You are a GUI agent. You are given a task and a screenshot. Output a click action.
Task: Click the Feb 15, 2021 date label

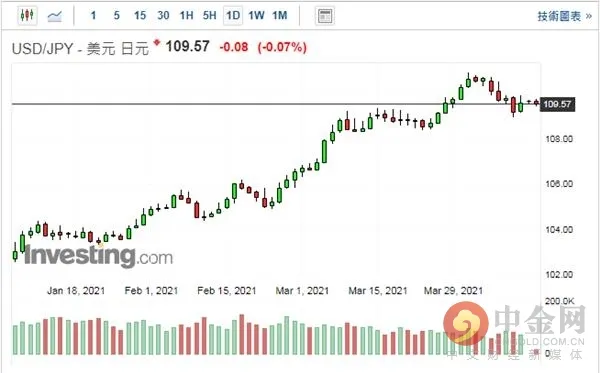coord(227,291)
